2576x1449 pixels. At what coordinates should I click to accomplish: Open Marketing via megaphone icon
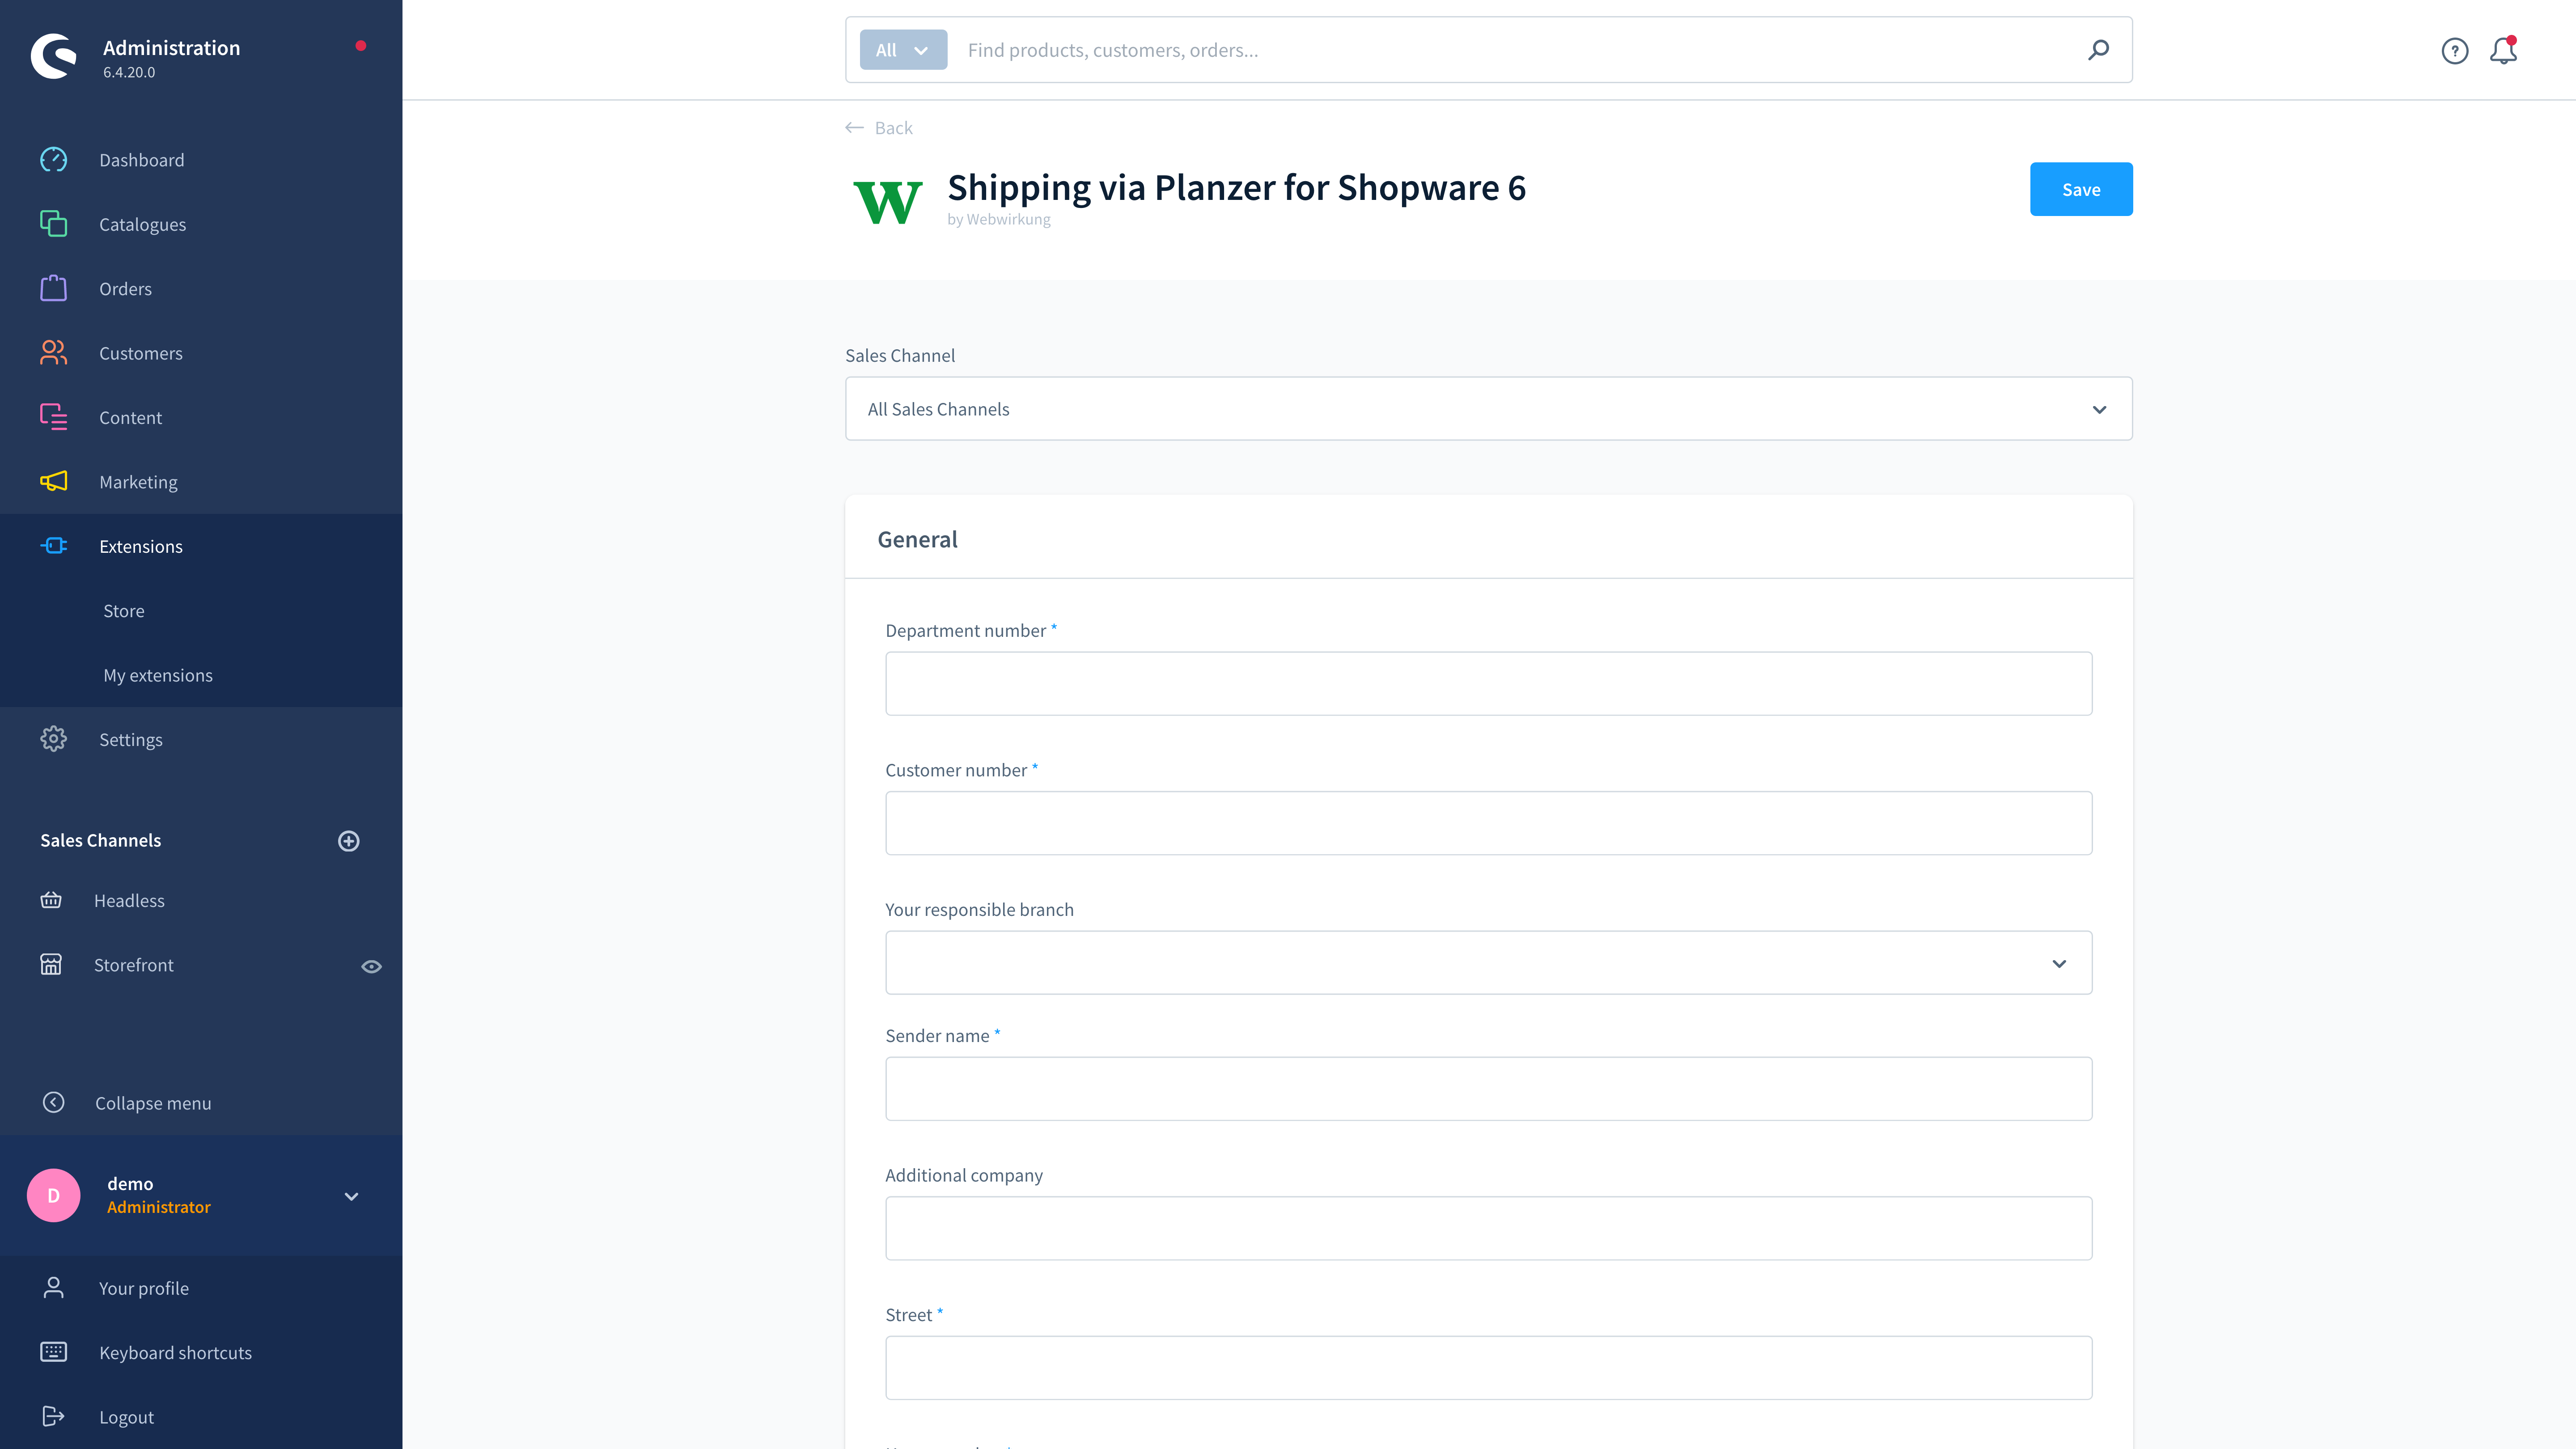coord(53,482)
